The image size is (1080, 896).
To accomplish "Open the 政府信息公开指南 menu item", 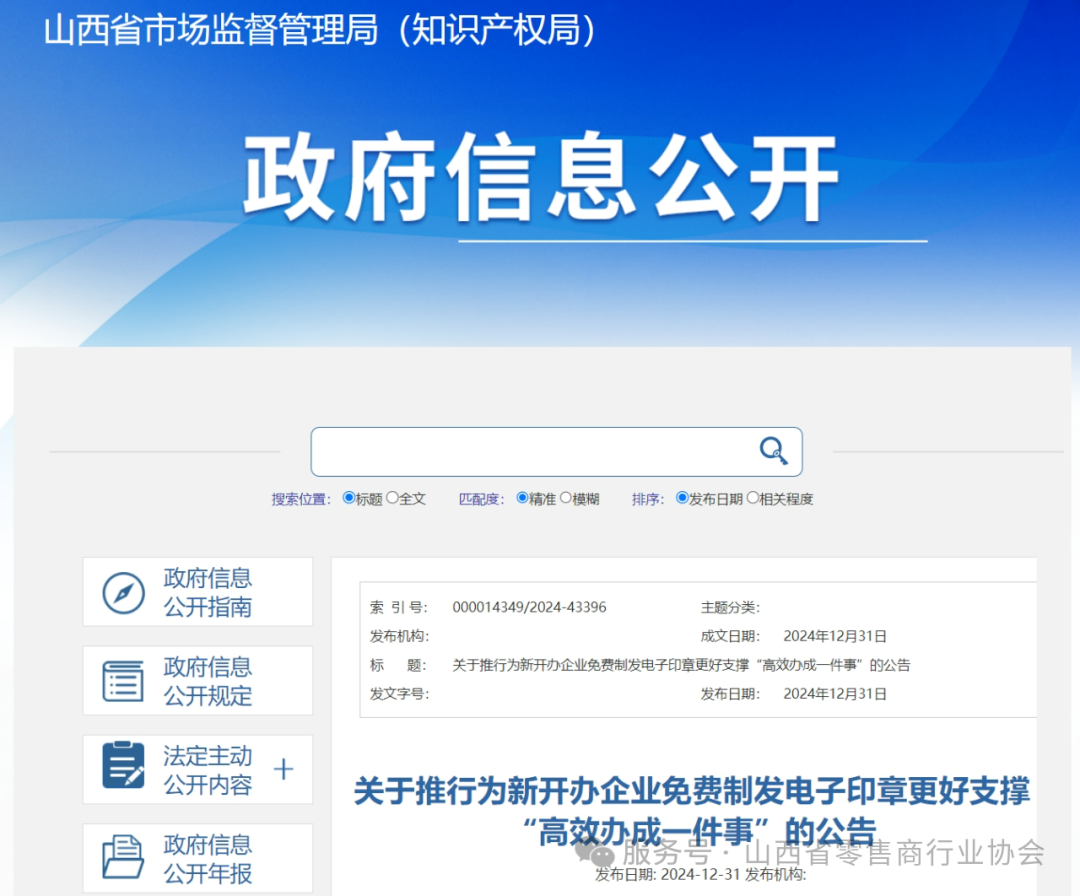I will (x=207, y=593).
